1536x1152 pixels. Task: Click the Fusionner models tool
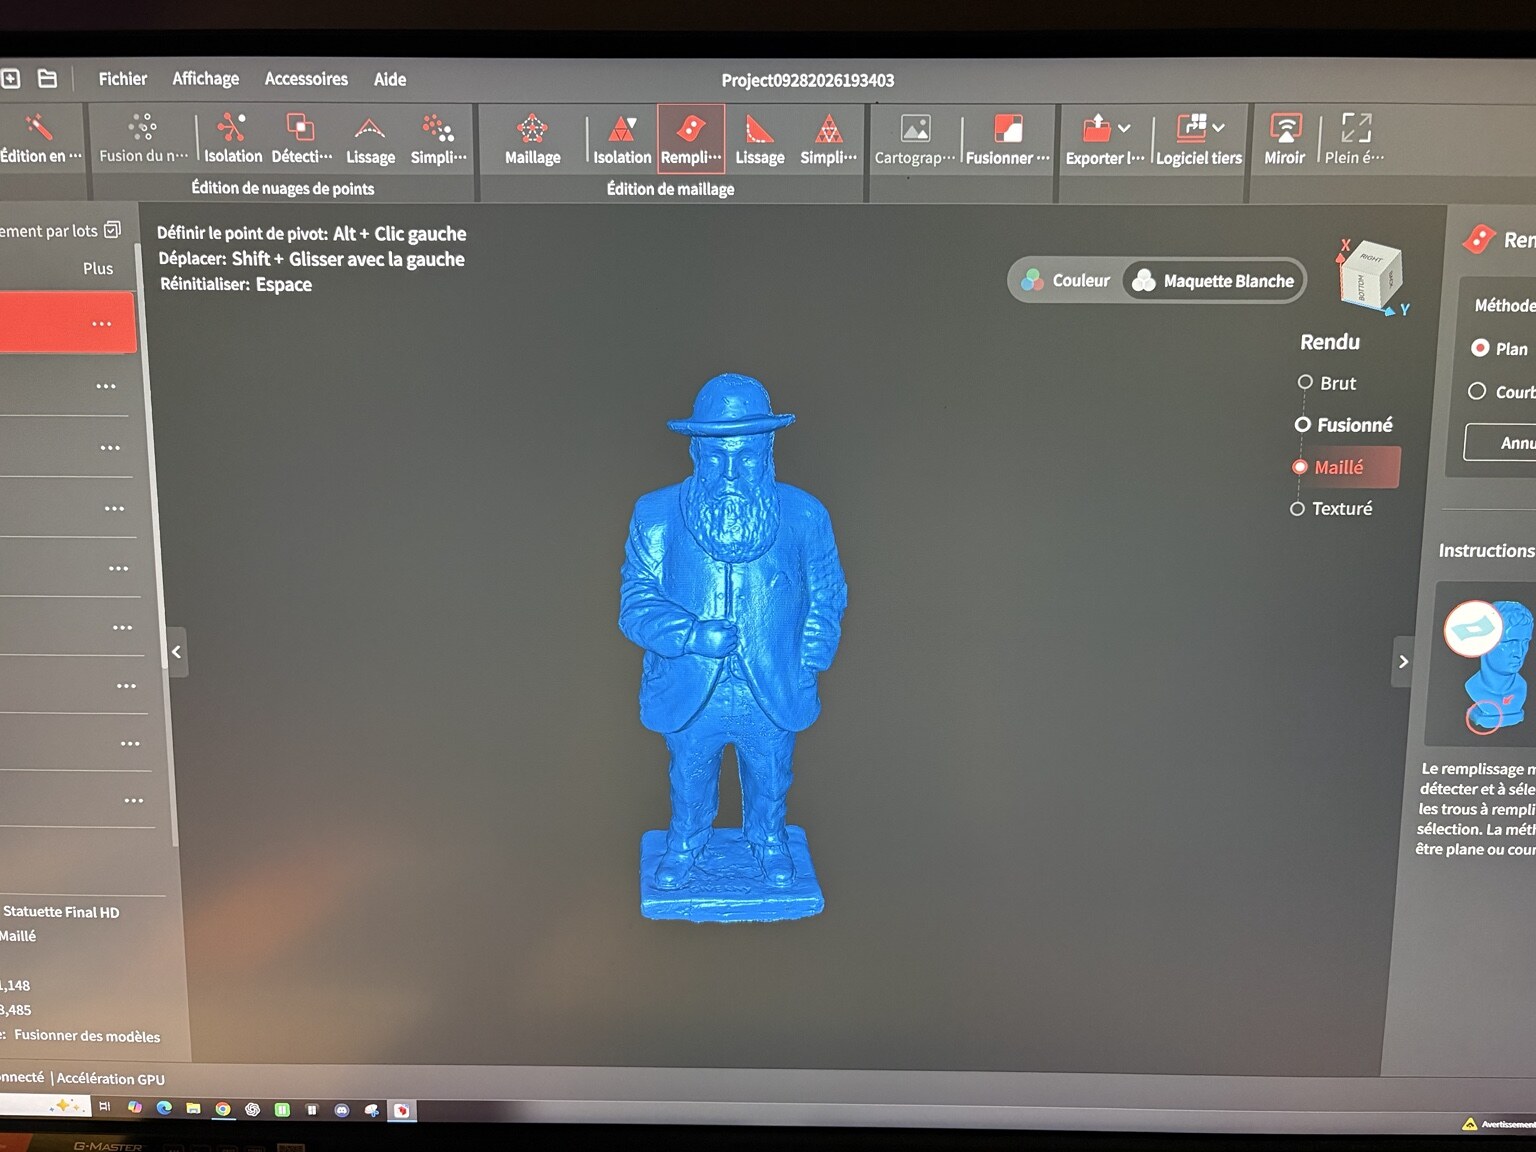click(x=1007, y=138)
